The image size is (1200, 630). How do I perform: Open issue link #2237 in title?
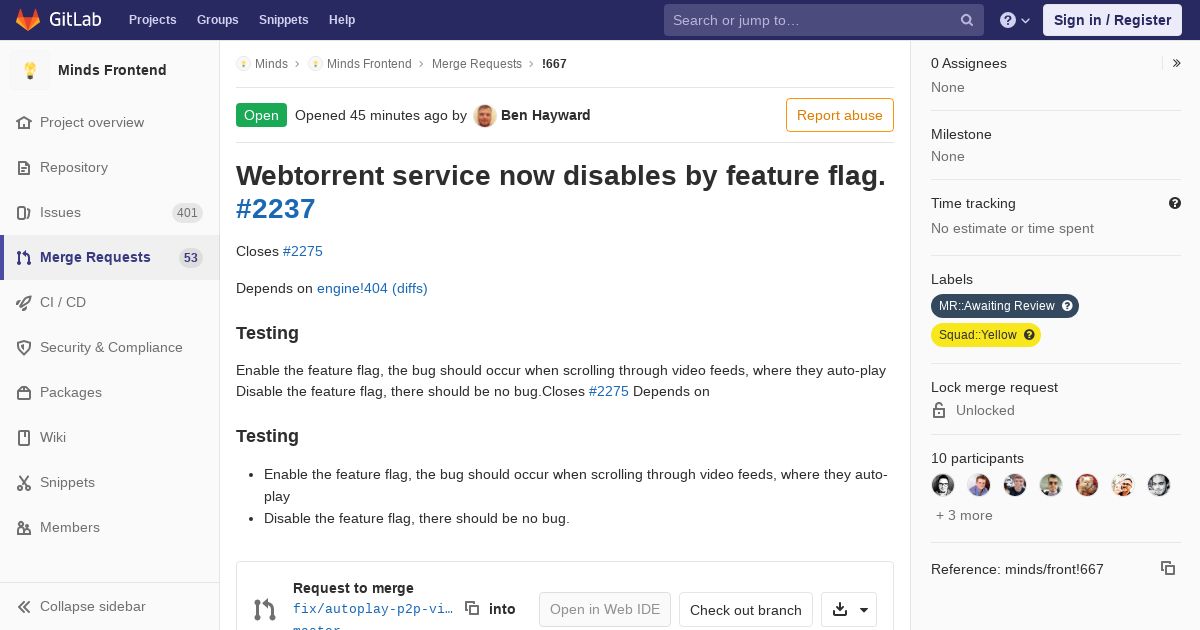(x=276, y=208)
